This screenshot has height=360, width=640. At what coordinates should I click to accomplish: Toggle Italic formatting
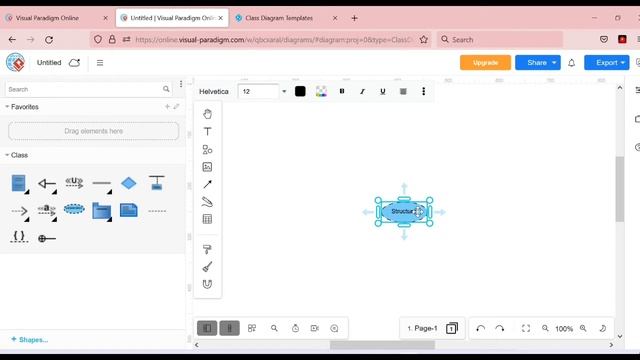pyautogui.click(x=362, y=91)
